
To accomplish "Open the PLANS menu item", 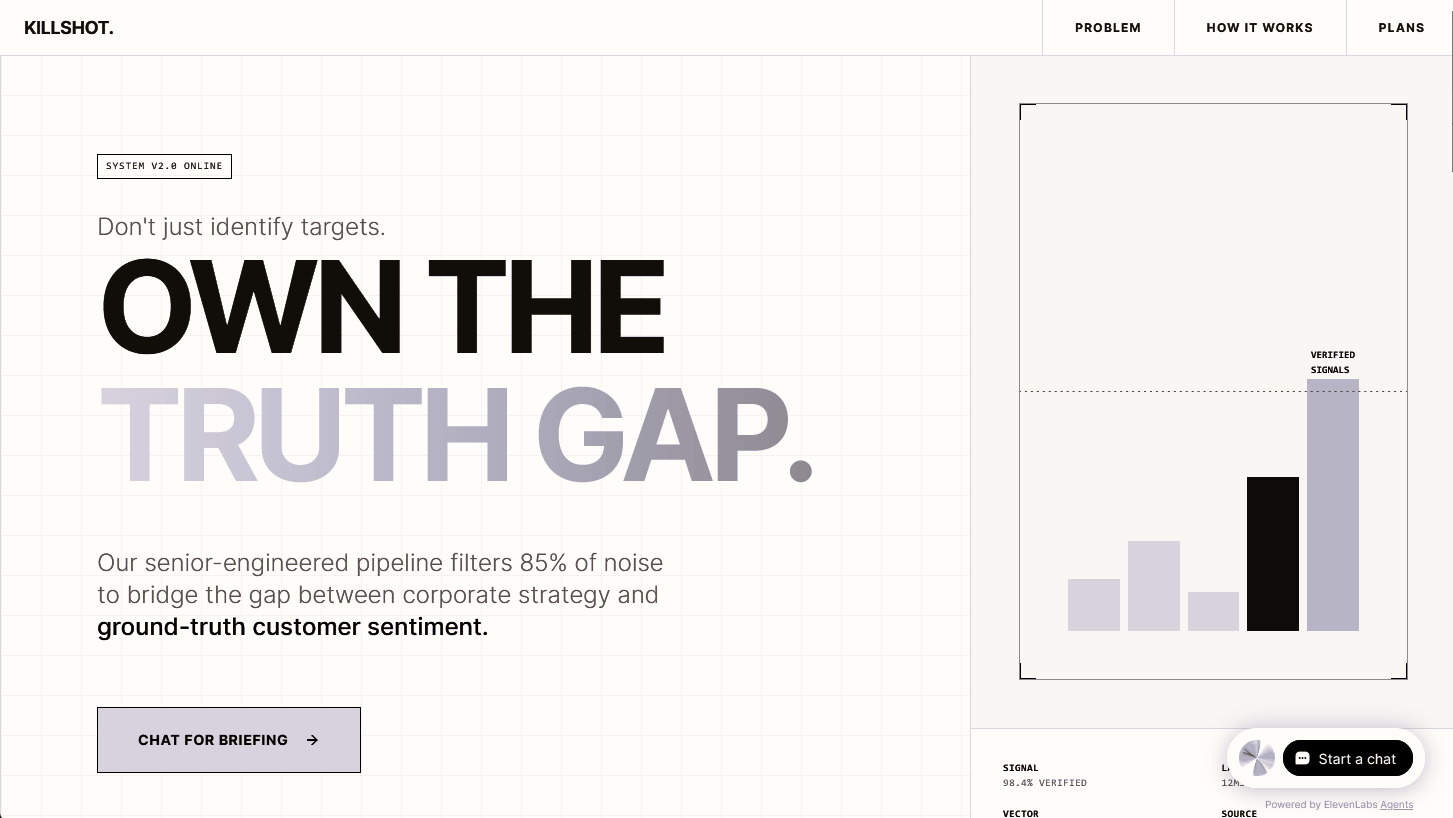I will (1401, 27).
